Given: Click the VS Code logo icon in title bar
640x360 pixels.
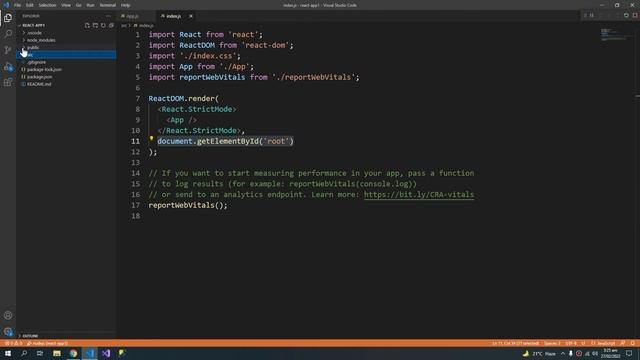Looking at the screenshot, I should tap(6, 5).
